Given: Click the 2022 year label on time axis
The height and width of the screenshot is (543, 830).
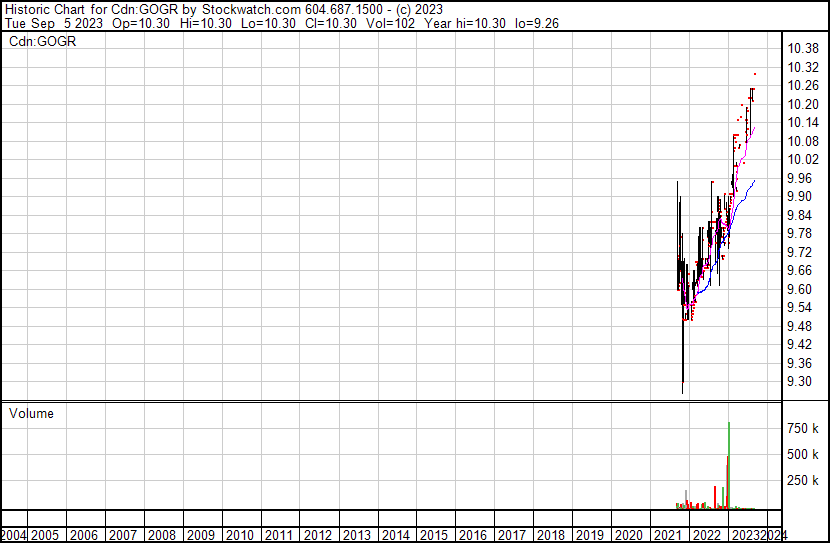Looking at the screenshot, I should point(705,535).
